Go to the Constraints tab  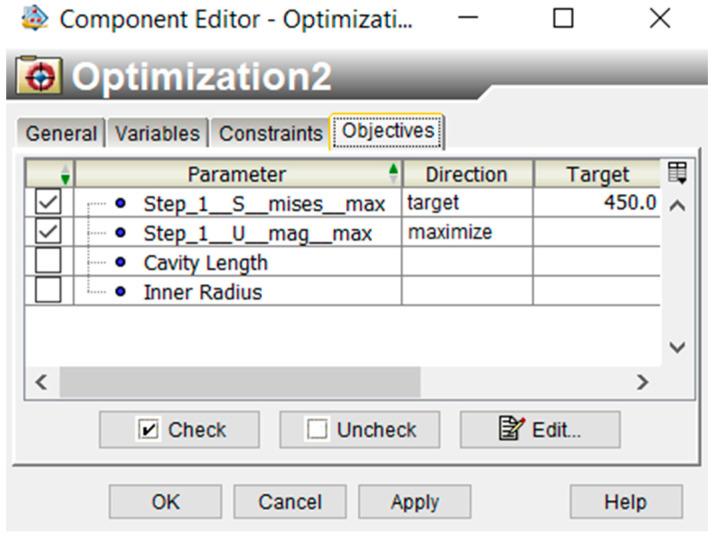[270, 133]
